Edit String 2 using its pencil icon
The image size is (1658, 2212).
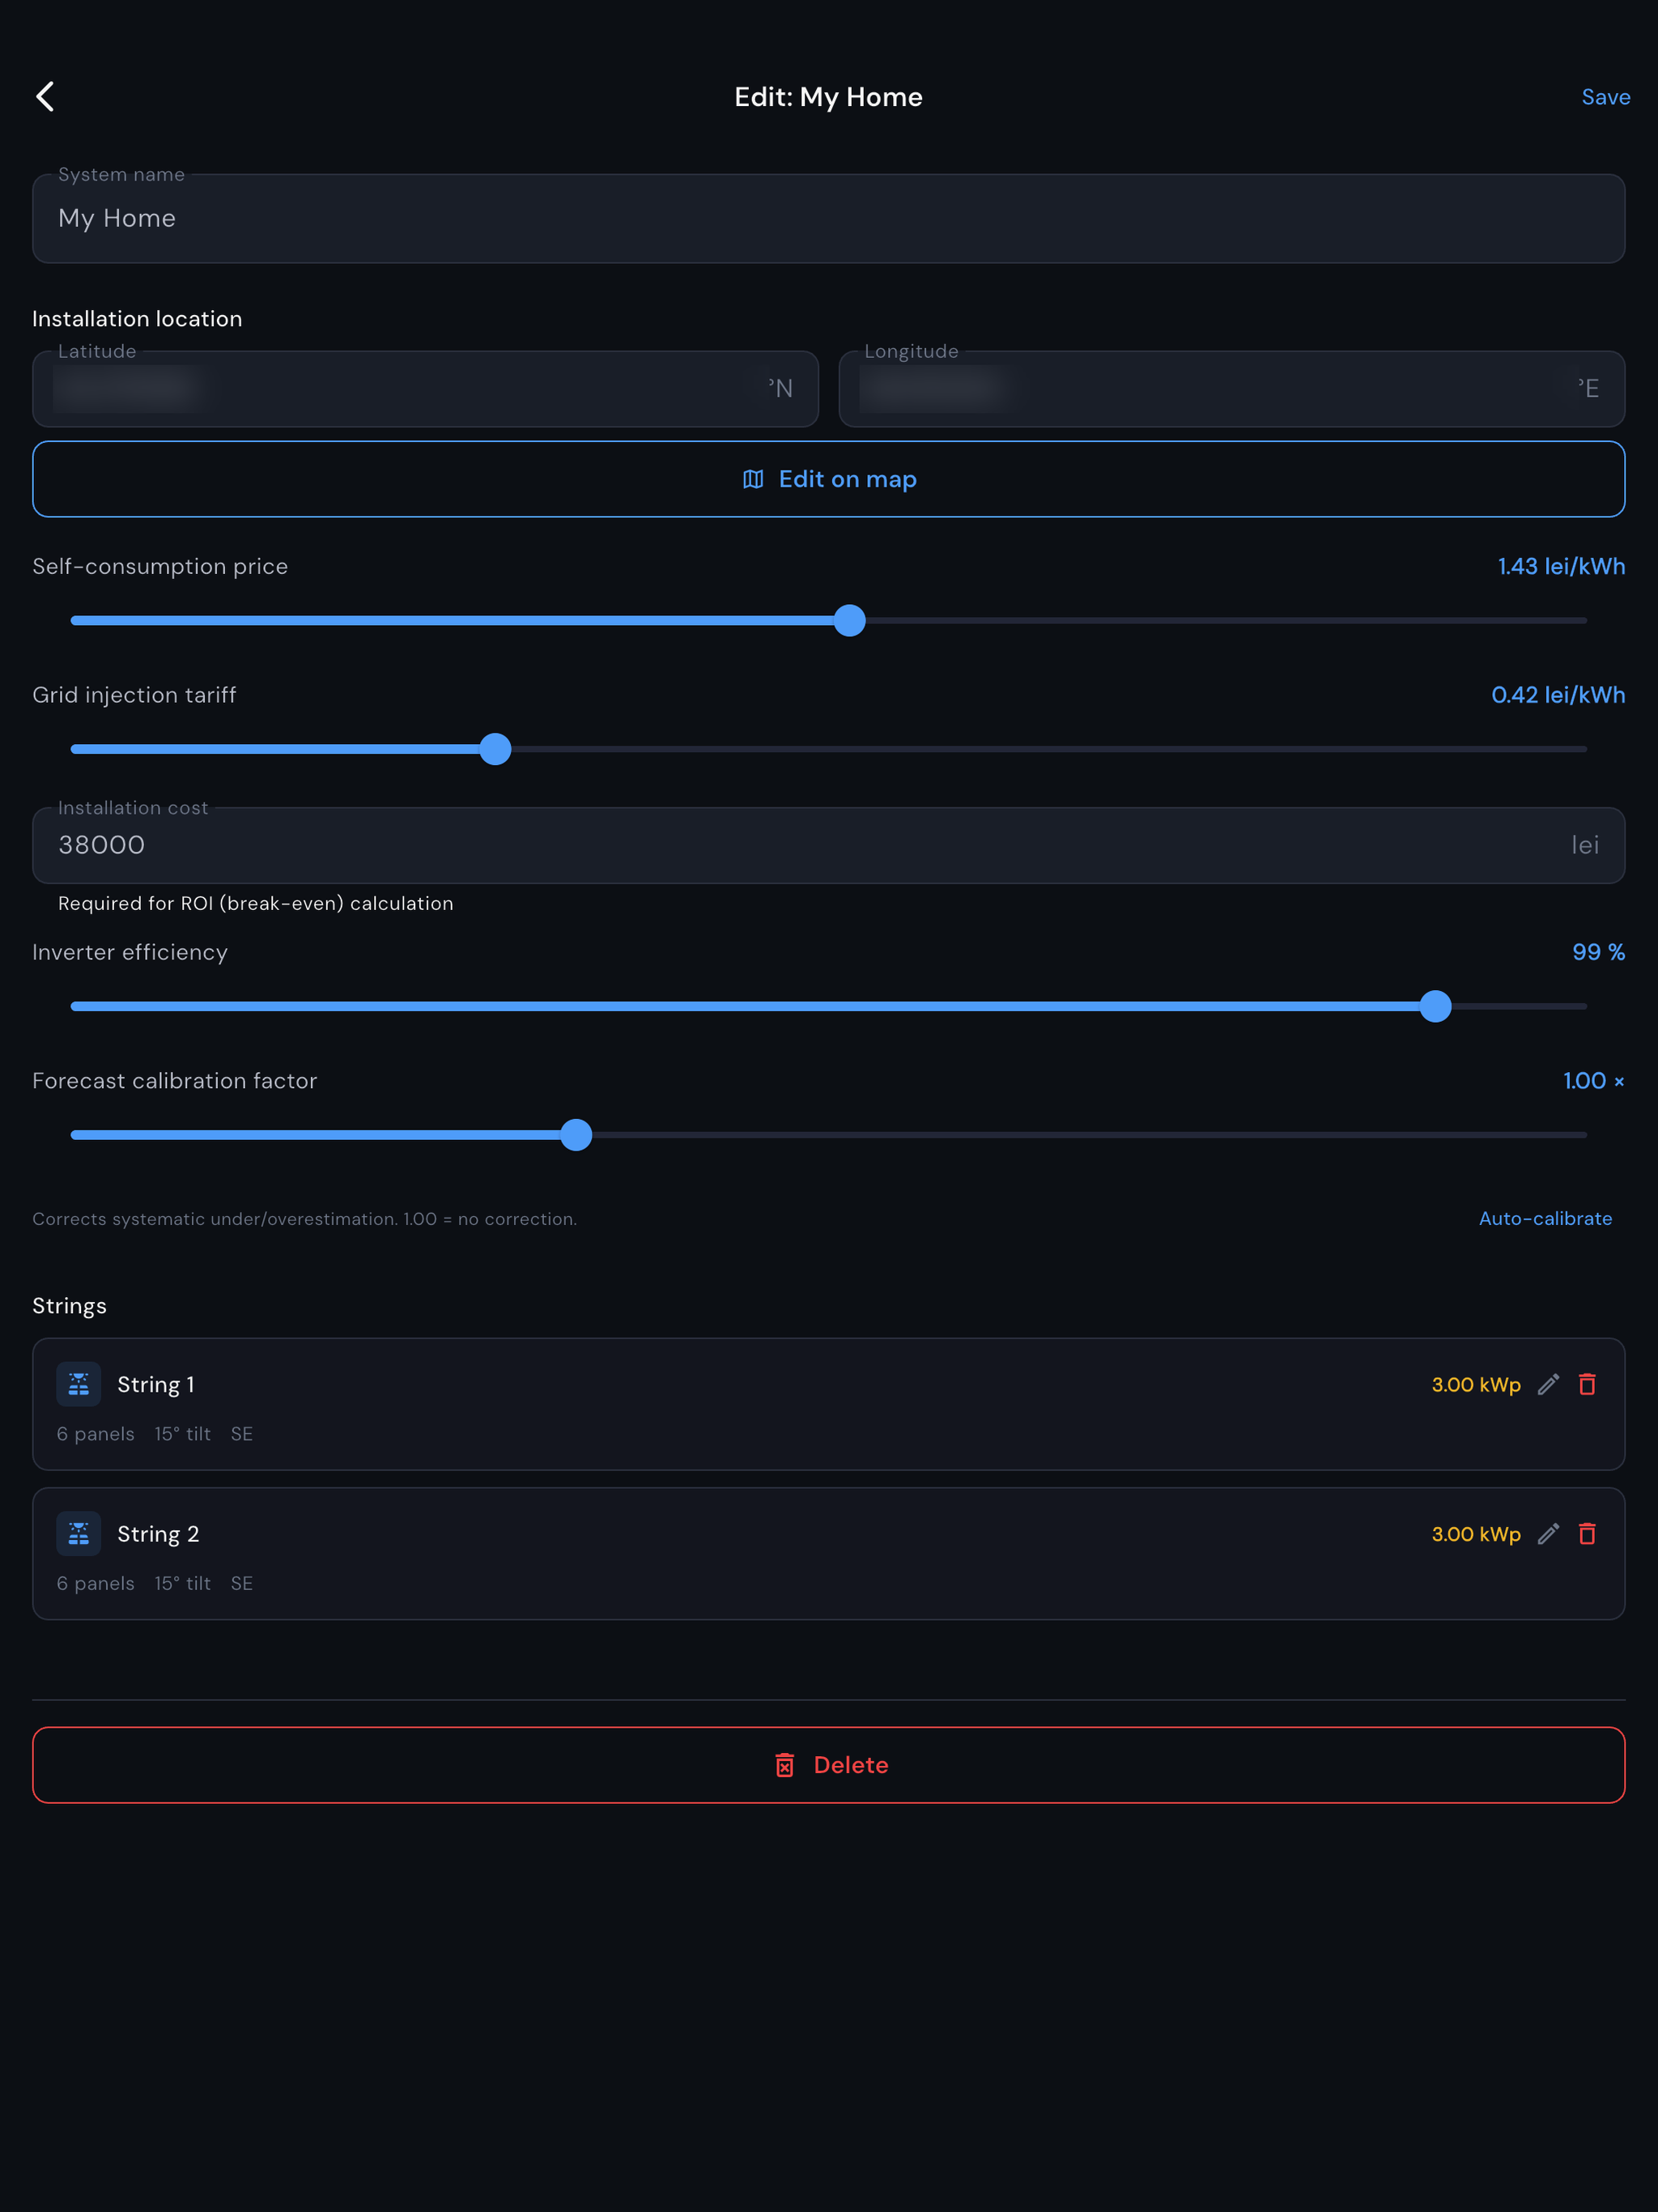tap(1548, 1534)
